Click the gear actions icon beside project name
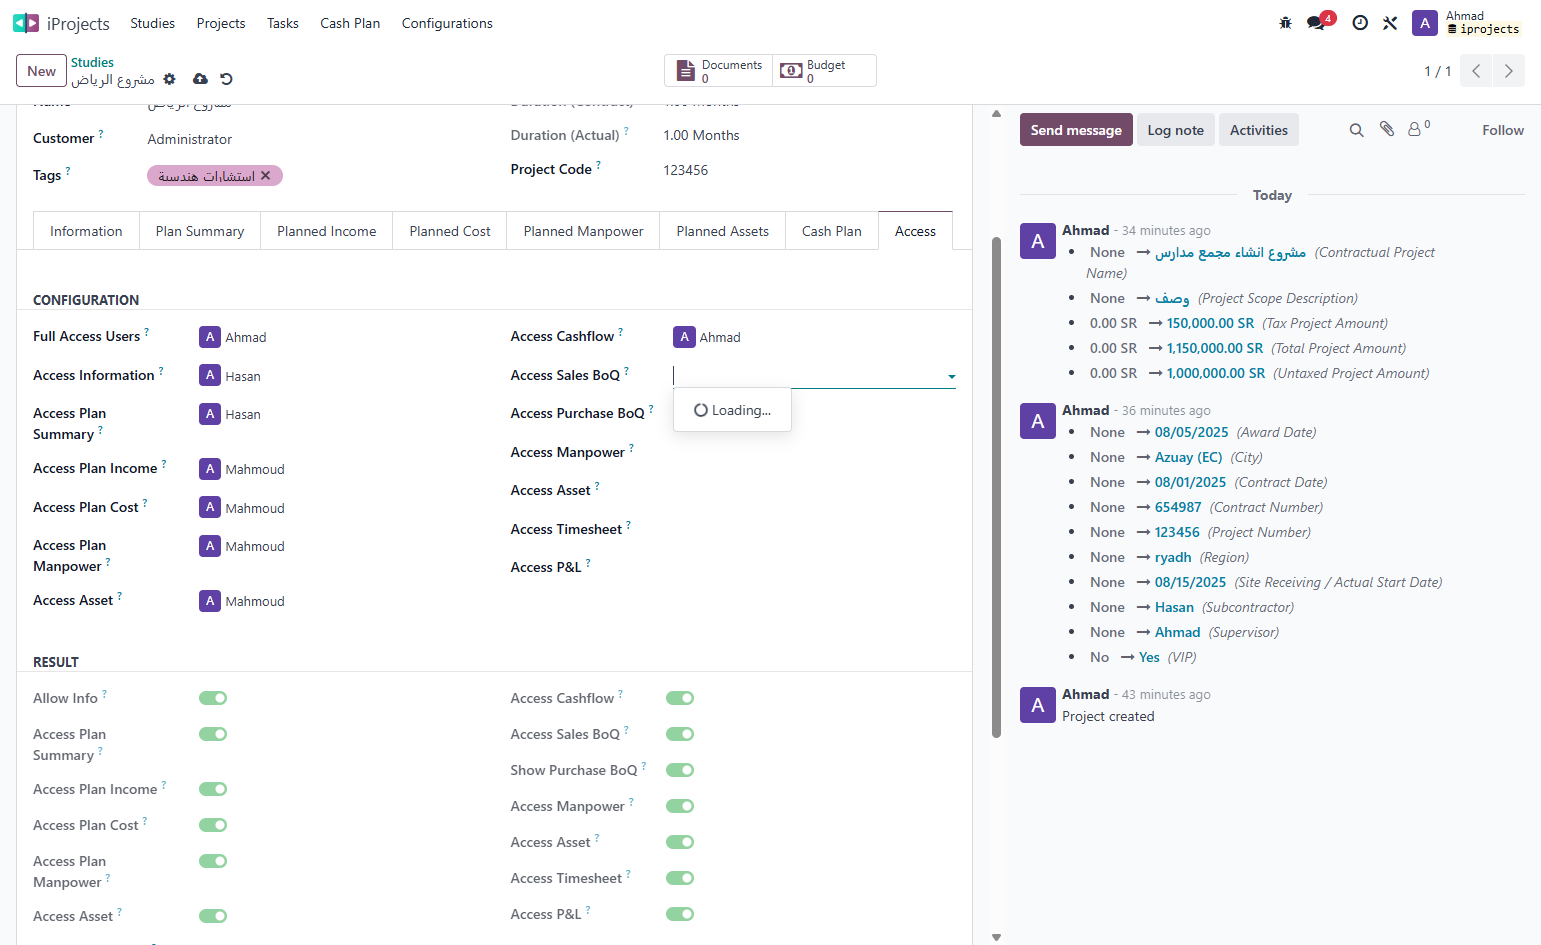 (169, 79)
